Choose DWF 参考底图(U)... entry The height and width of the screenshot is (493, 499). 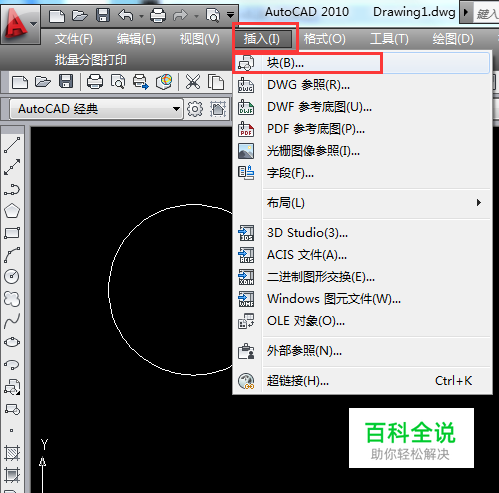coord(362,107)
